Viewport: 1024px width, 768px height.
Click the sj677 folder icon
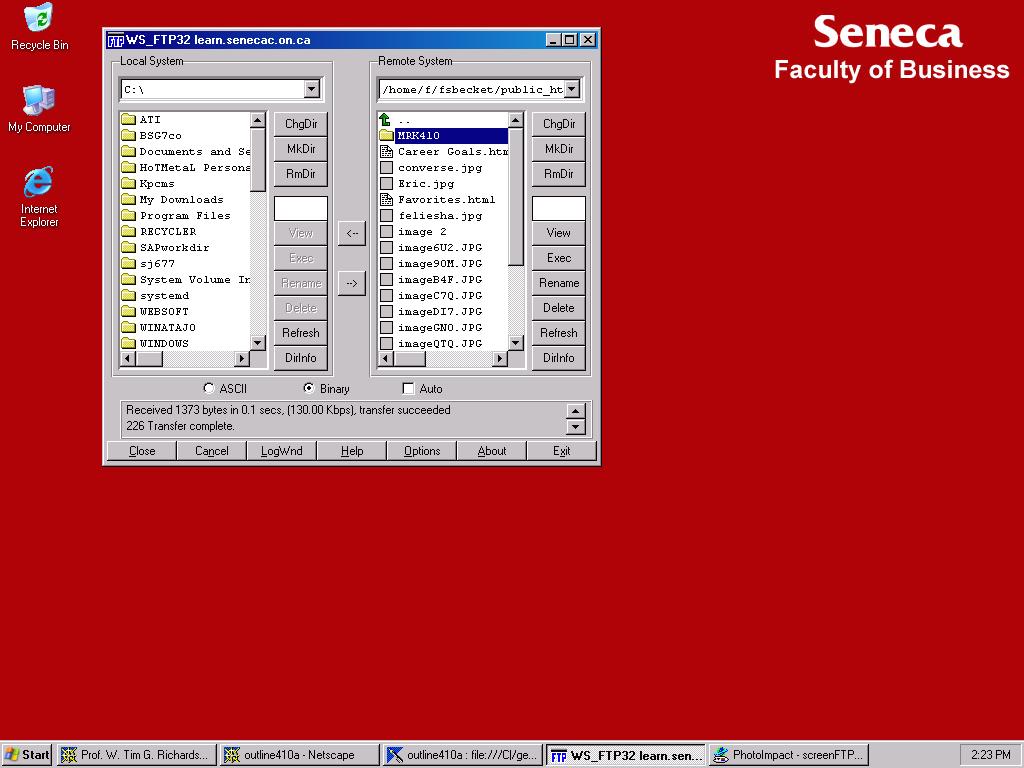[x=128, y=263]
